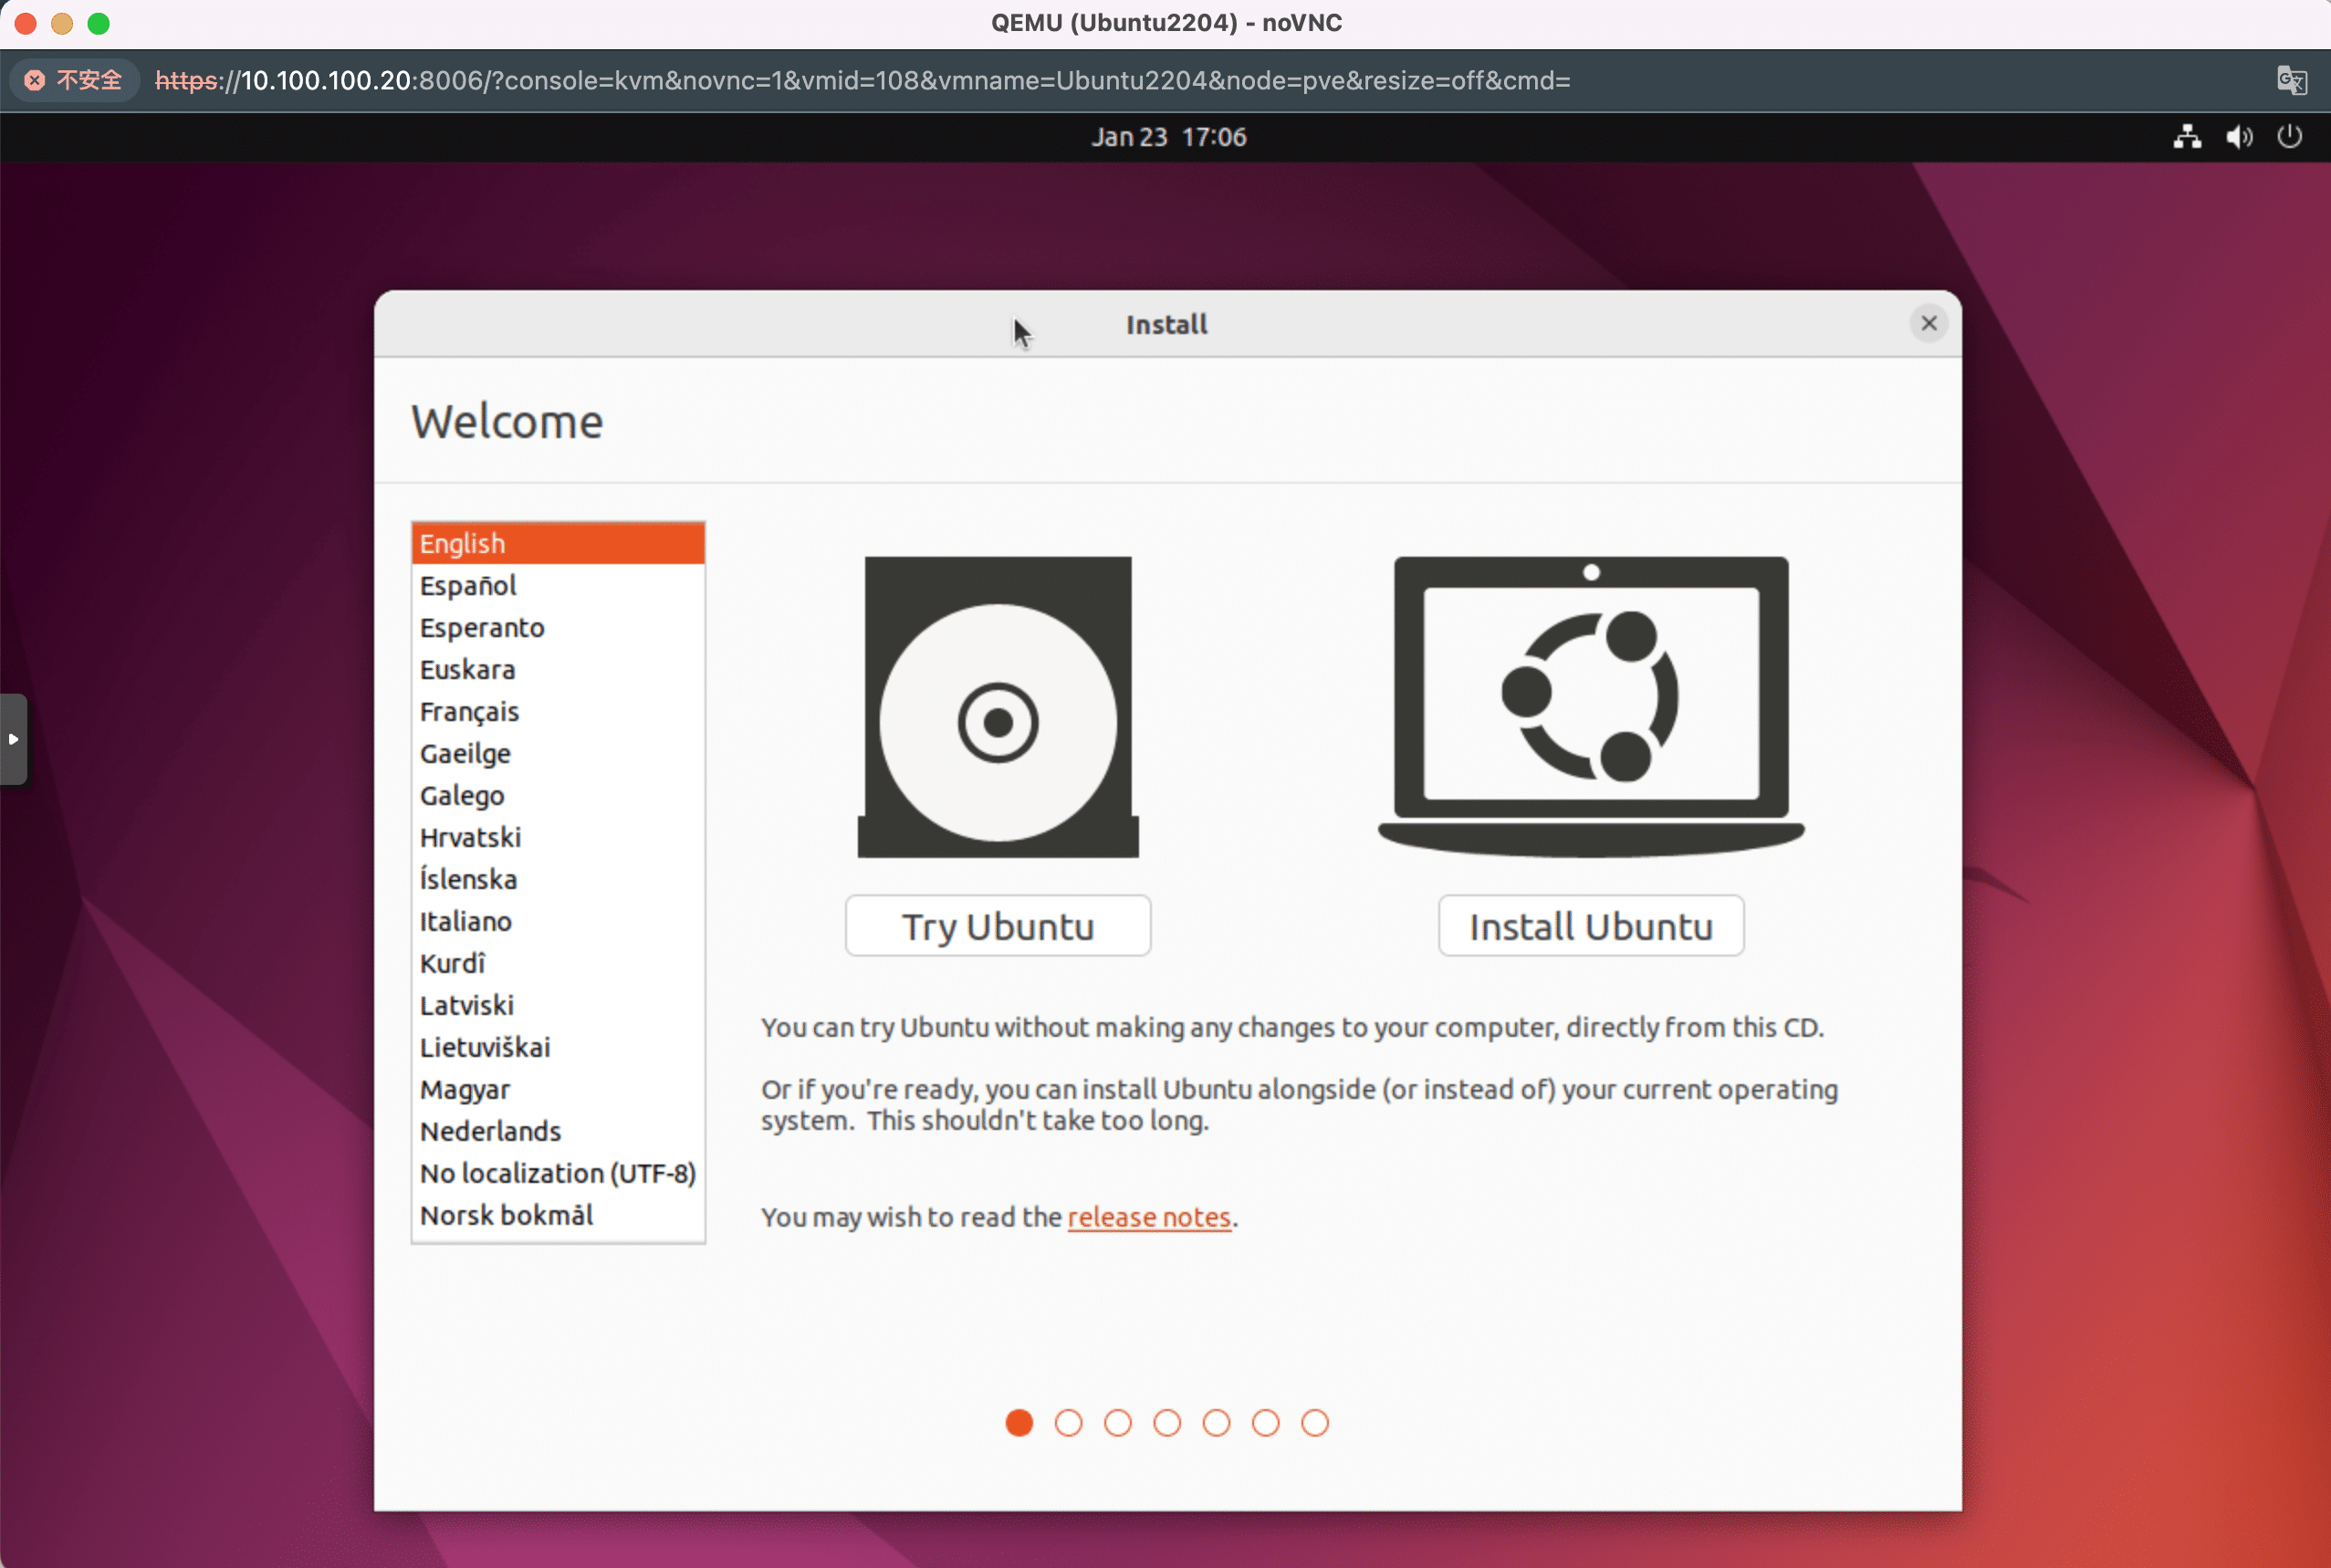2331x1568 pixels.
Task: Select Français in the language list
Action: (x=558, y=711)
